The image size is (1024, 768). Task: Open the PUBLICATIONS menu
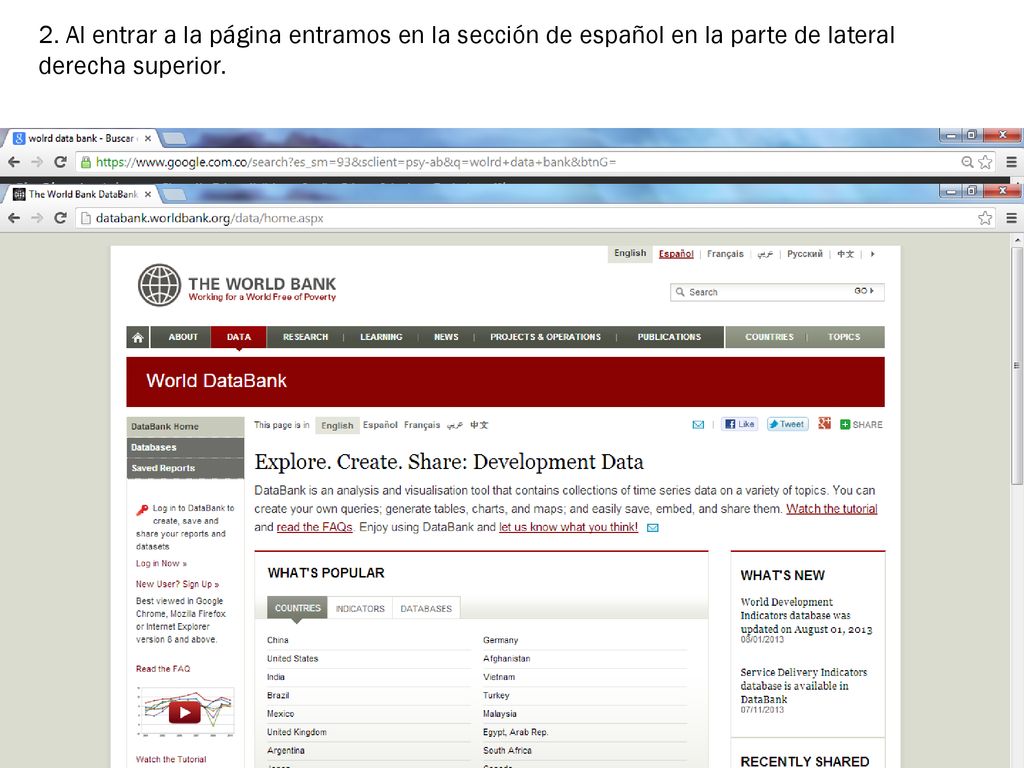(x=669, y=337)
